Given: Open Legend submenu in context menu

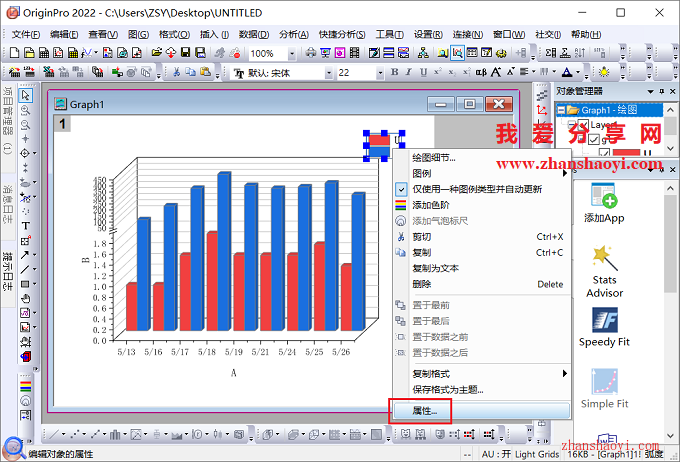Looking at the screenshot, I should [x=481, y=173].
